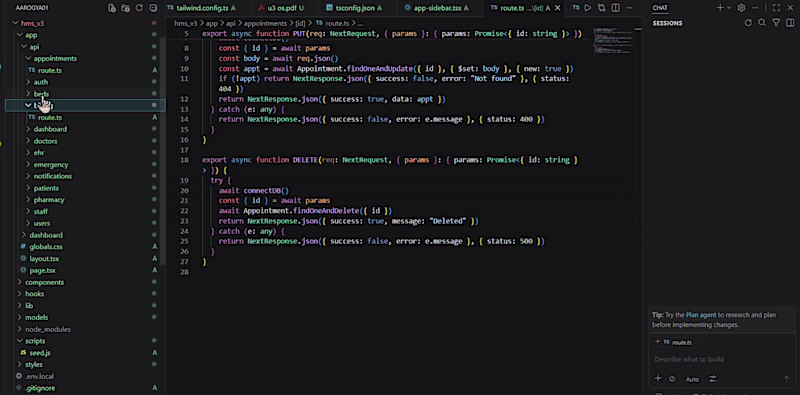This screenshot has height=395, width=800.
Task: Configure chat tools icon
Action: [x=713, y=379]
